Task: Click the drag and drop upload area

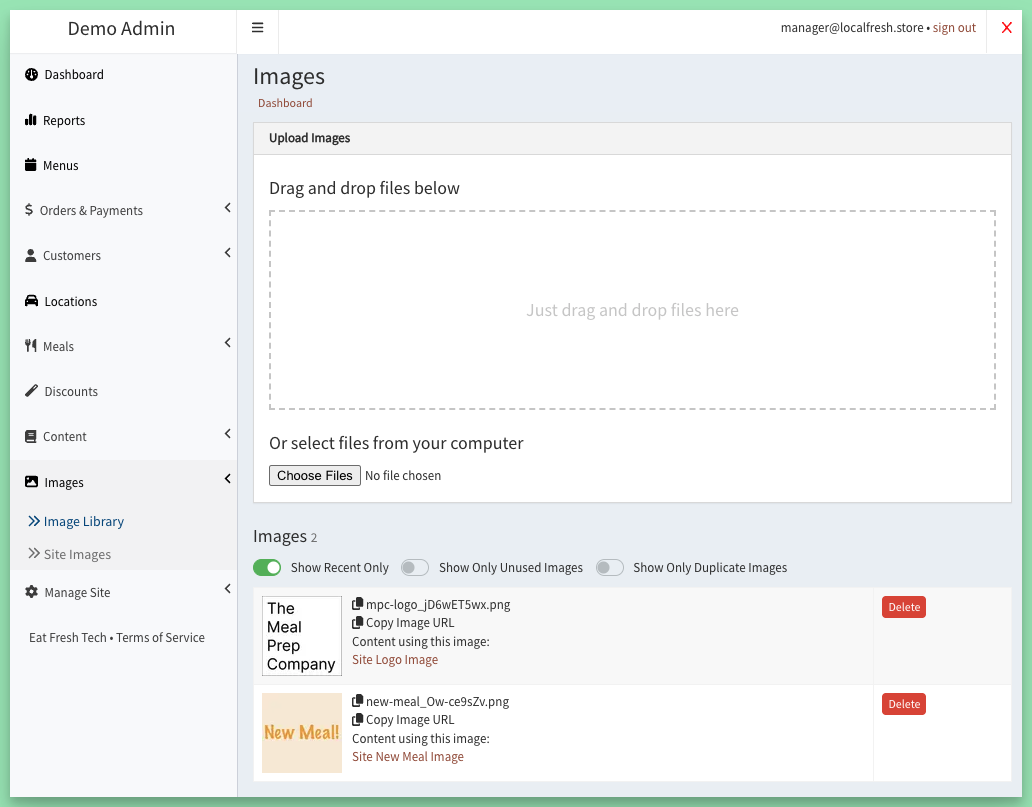Action: click(x=632, y=310)
